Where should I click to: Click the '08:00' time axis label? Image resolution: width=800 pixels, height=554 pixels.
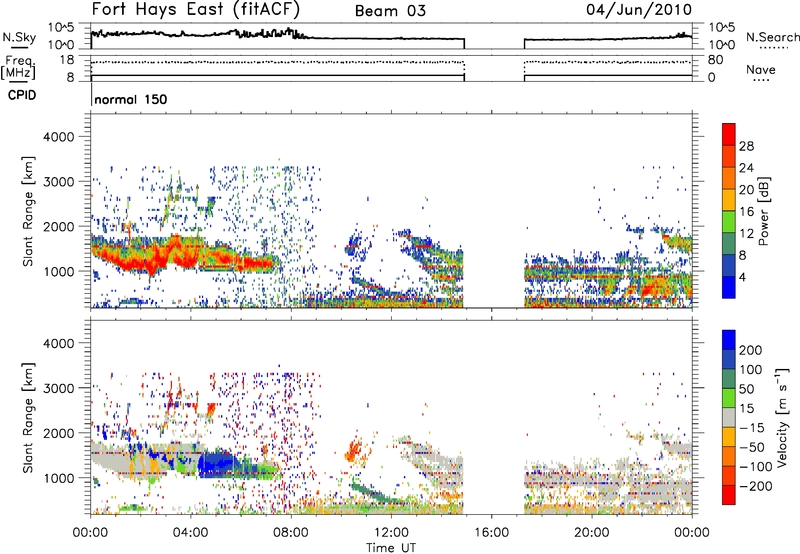(x=291, y=533)
